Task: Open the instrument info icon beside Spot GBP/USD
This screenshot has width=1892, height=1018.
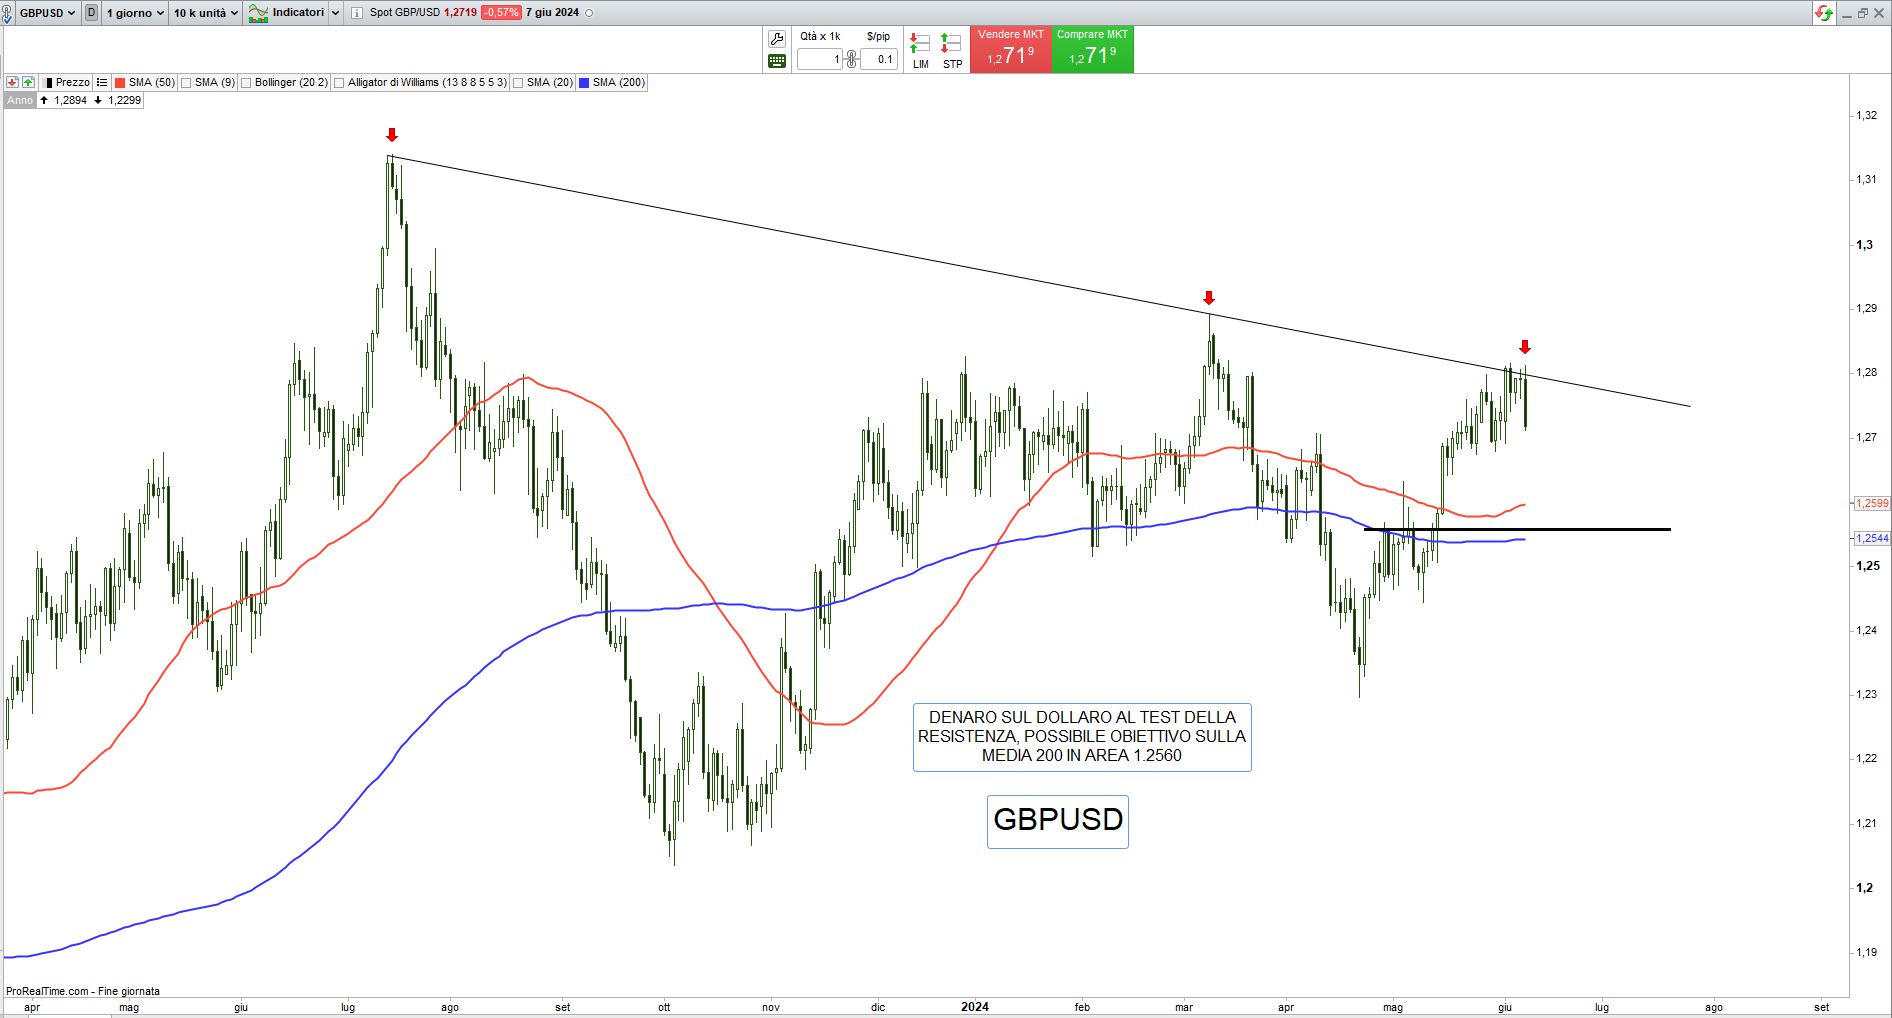Action: [x=357, y=13]
